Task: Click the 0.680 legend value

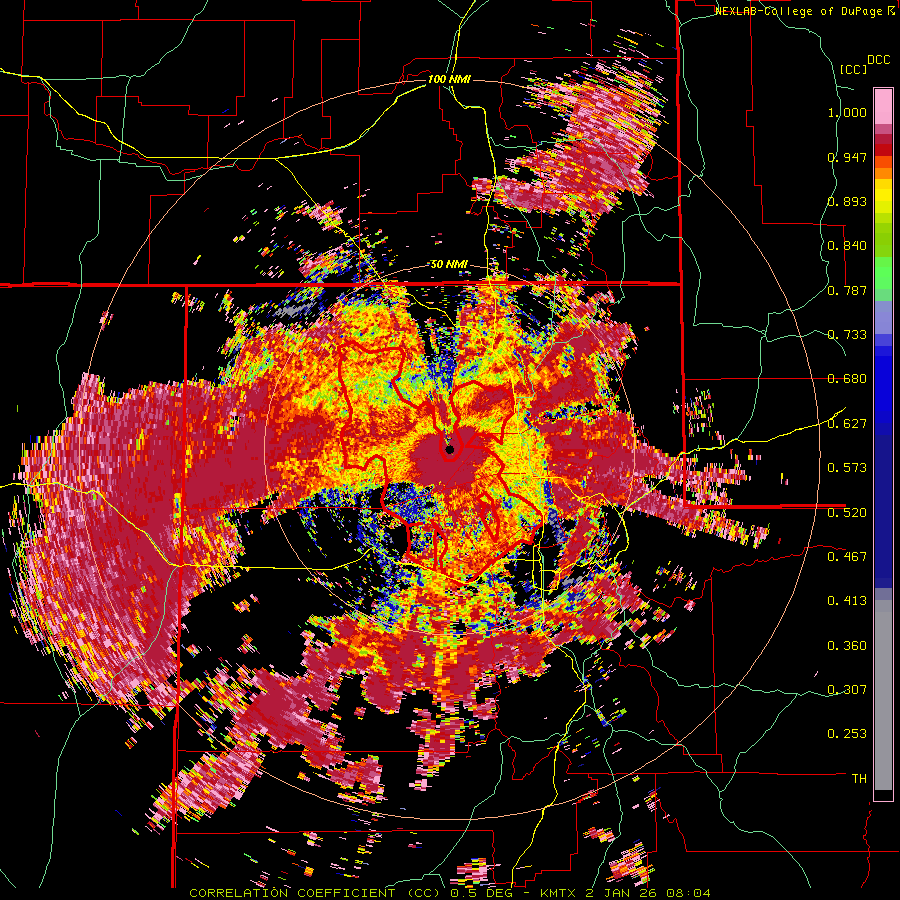Action: (x=847, y=379)
